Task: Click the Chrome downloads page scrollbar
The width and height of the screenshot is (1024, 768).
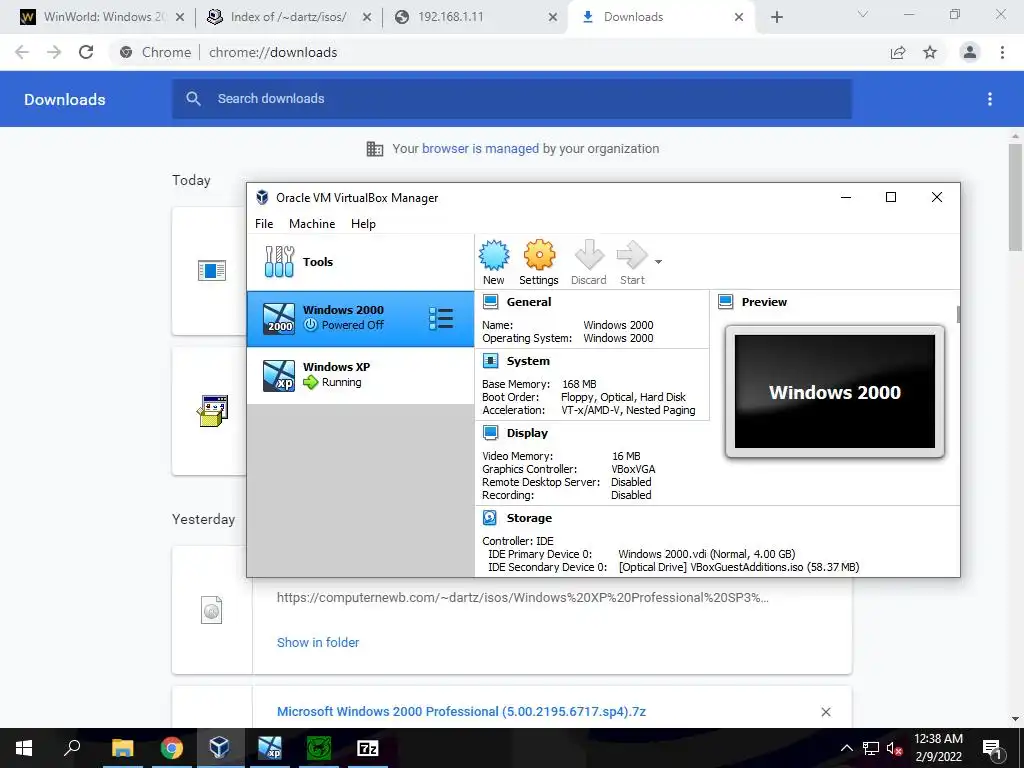Action: pos(1016,196)
